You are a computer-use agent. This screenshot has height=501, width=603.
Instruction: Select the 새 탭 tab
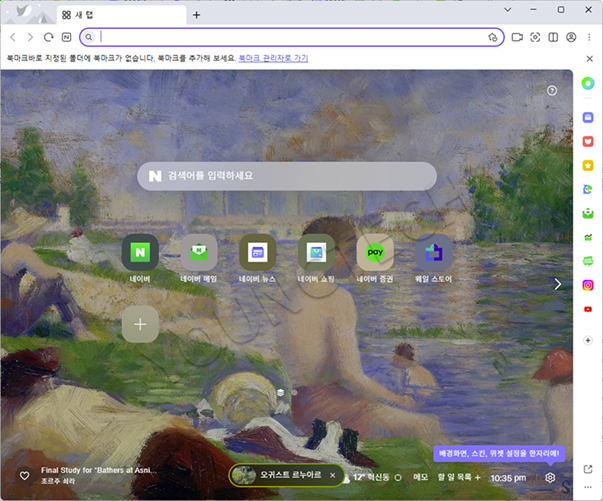[x=122, y=15]
